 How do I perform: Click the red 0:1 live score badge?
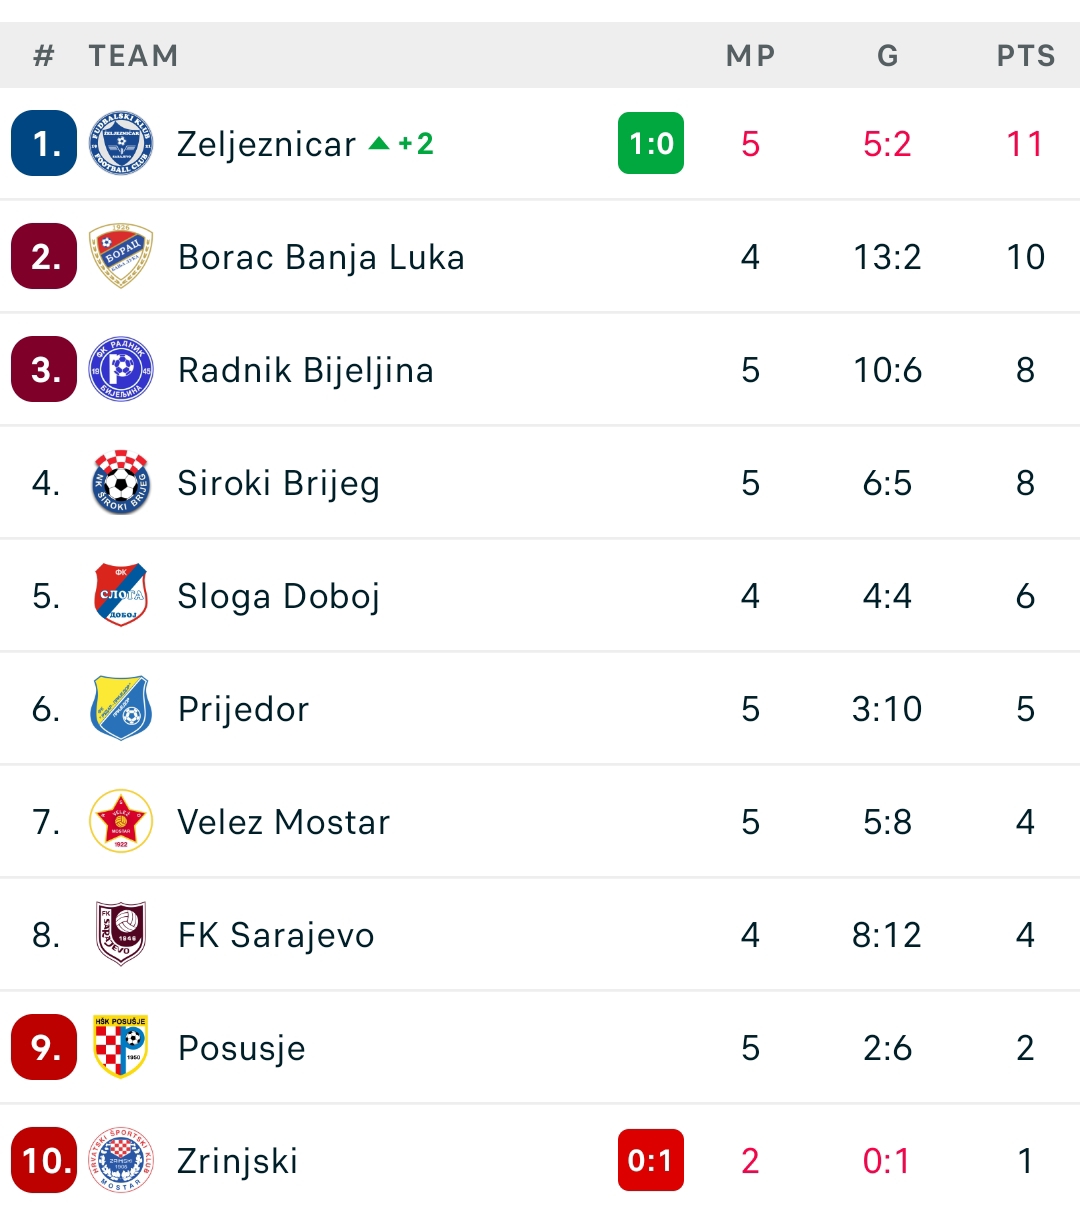click(651, 1161)
